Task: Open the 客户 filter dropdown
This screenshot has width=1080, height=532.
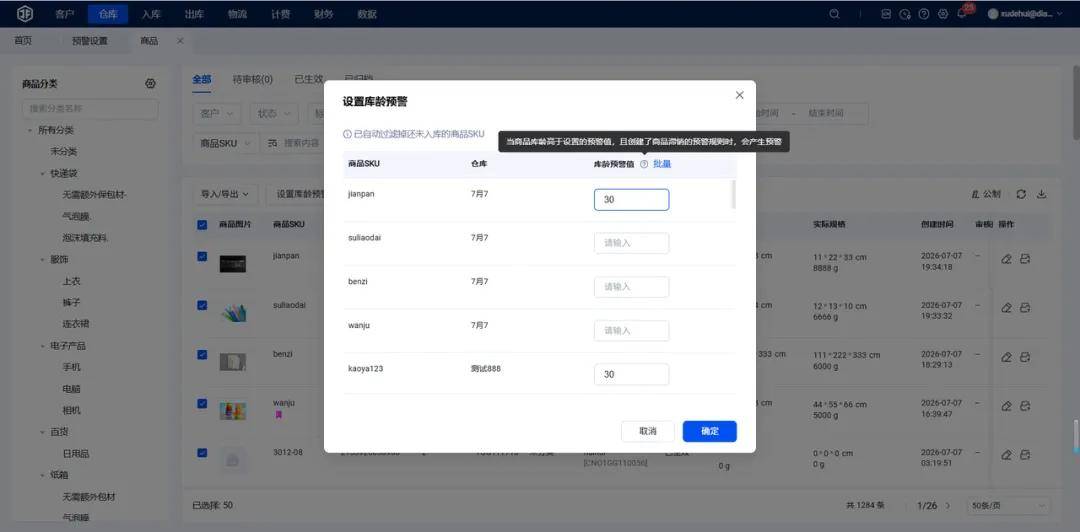Action: tap(217, 114)
